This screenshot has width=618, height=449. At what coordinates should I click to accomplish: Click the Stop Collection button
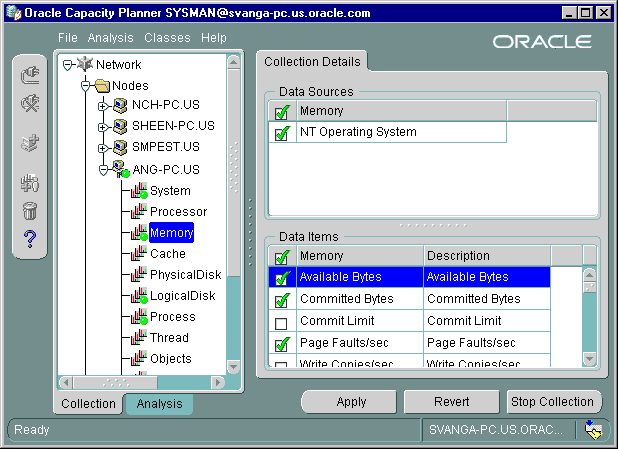point(553,402)
